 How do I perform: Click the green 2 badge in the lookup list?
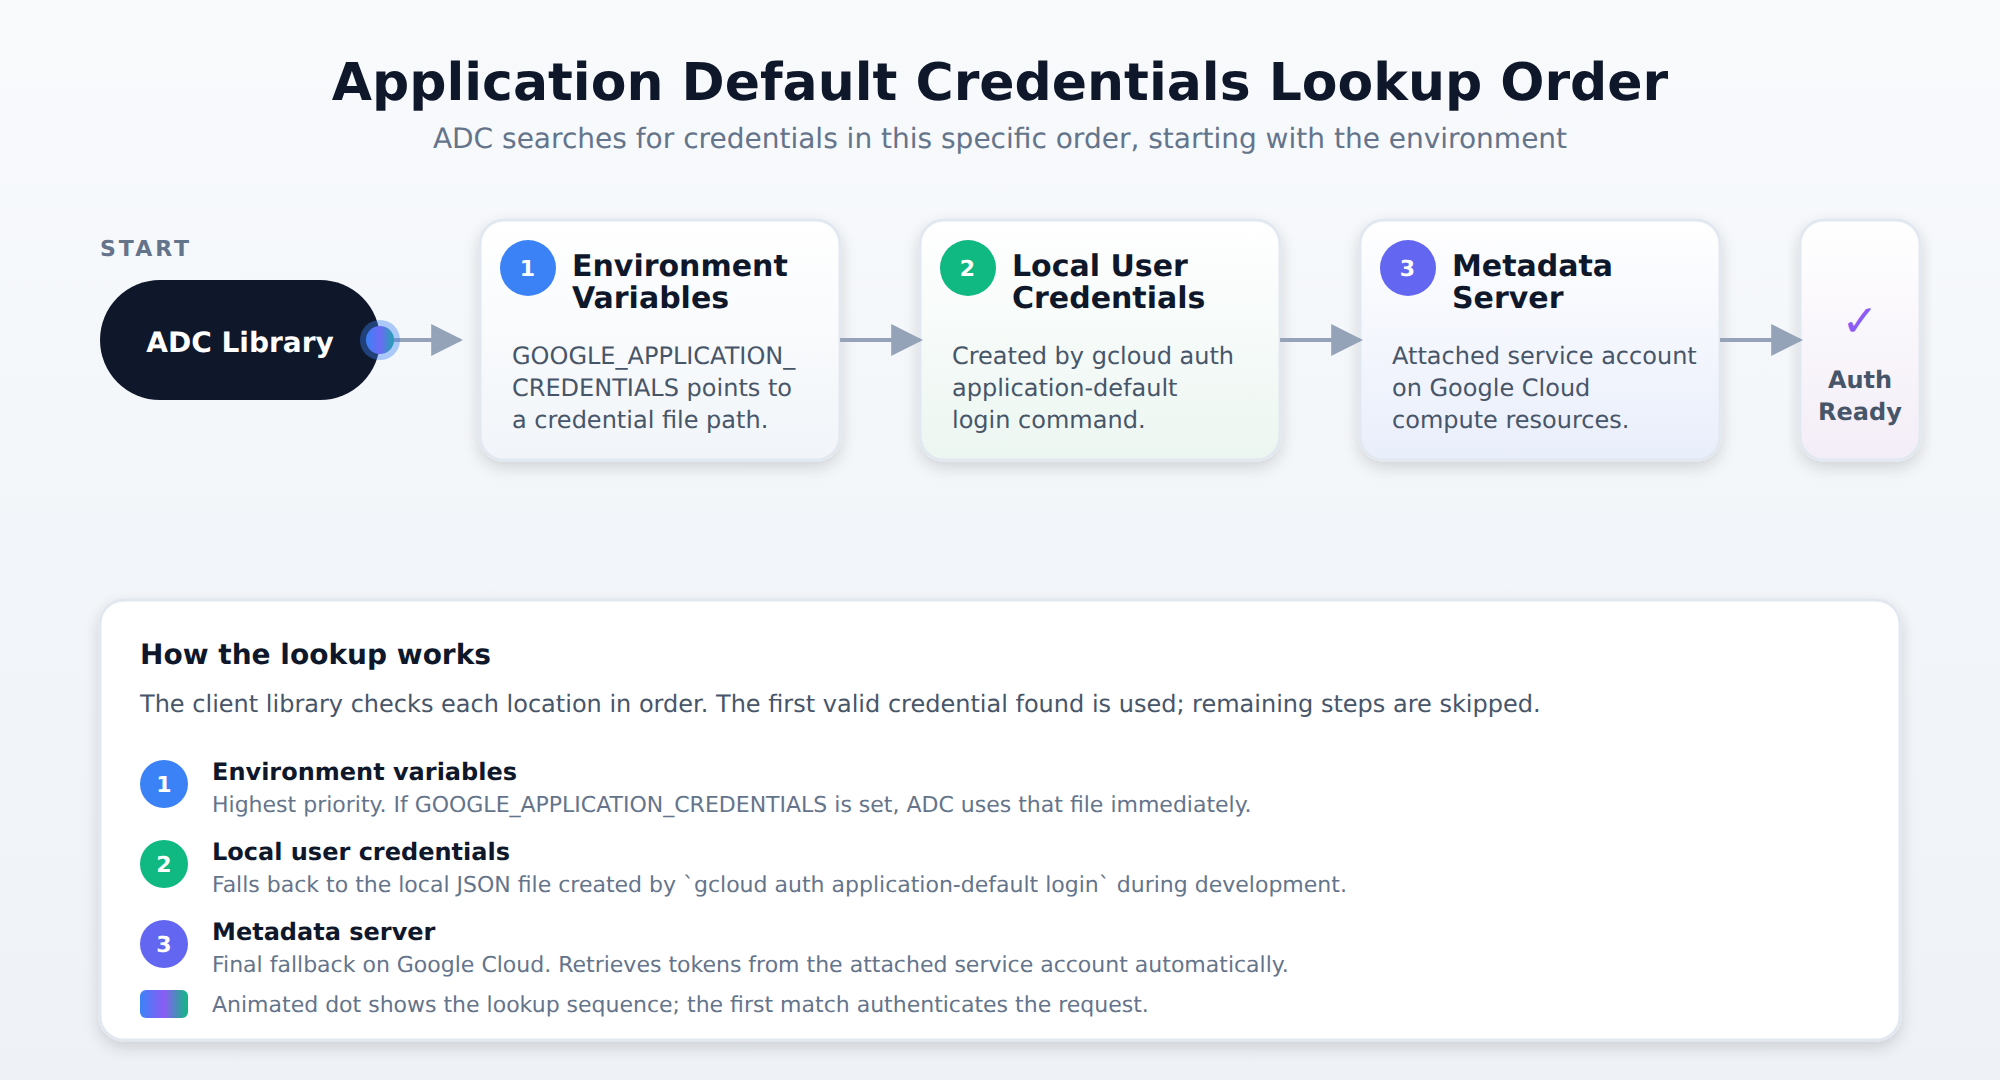click(164, 864)
